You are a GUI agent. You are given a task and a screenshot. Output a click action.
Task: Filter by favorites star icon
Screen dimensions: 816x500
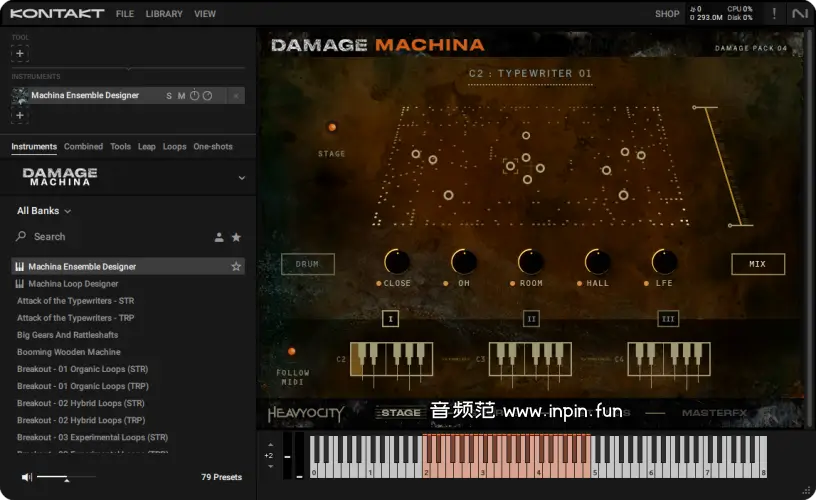point(236,237)
